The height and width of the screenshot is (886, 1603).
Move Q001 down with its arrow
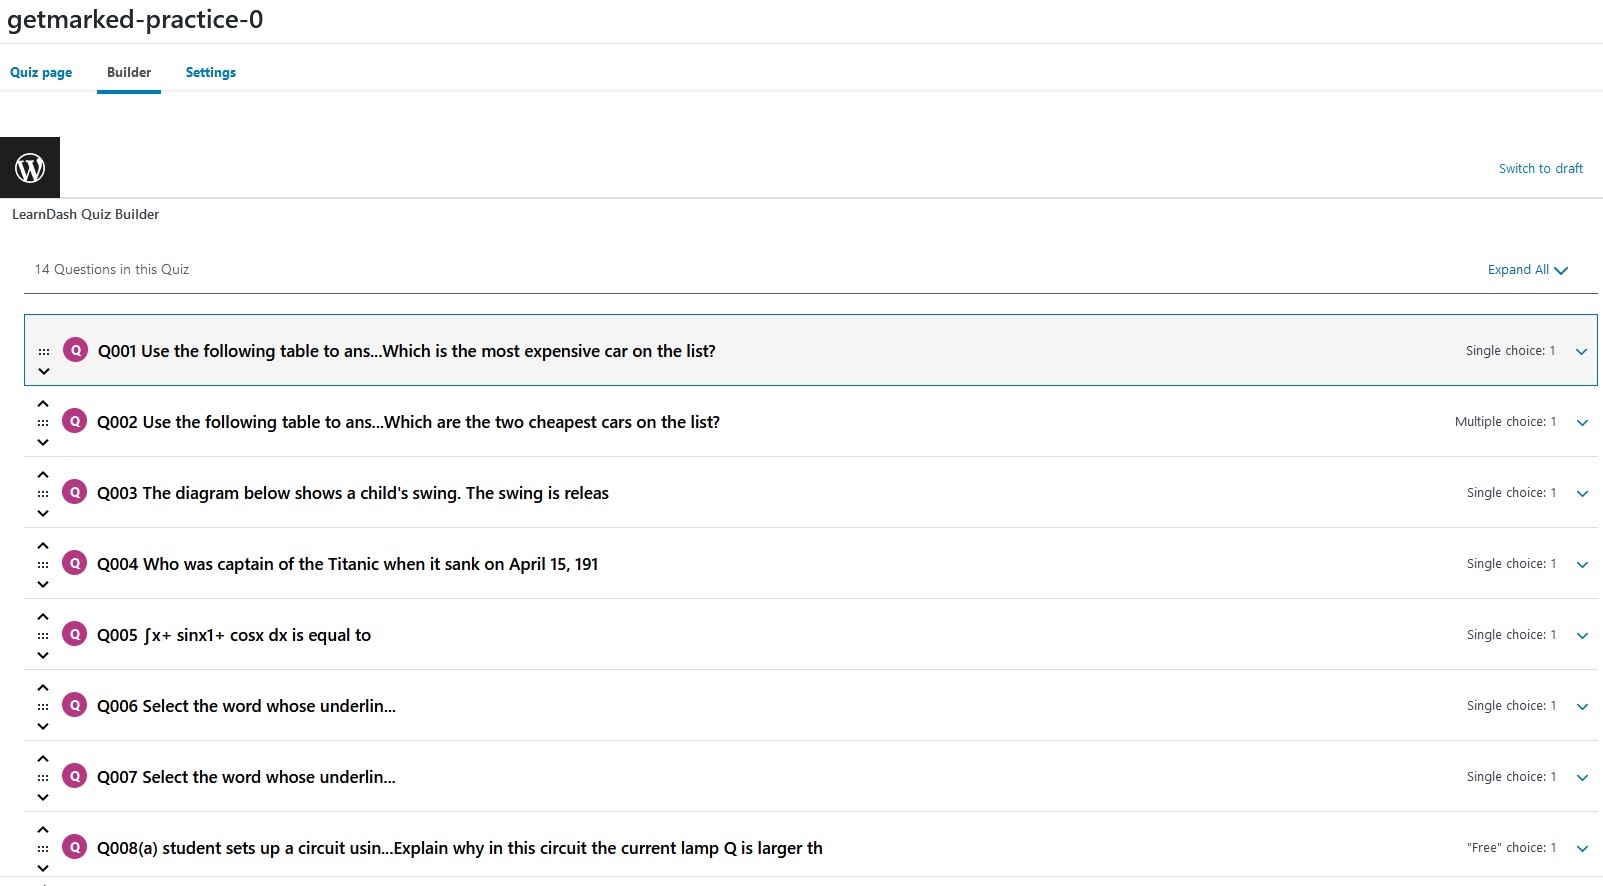coord(44,371)
